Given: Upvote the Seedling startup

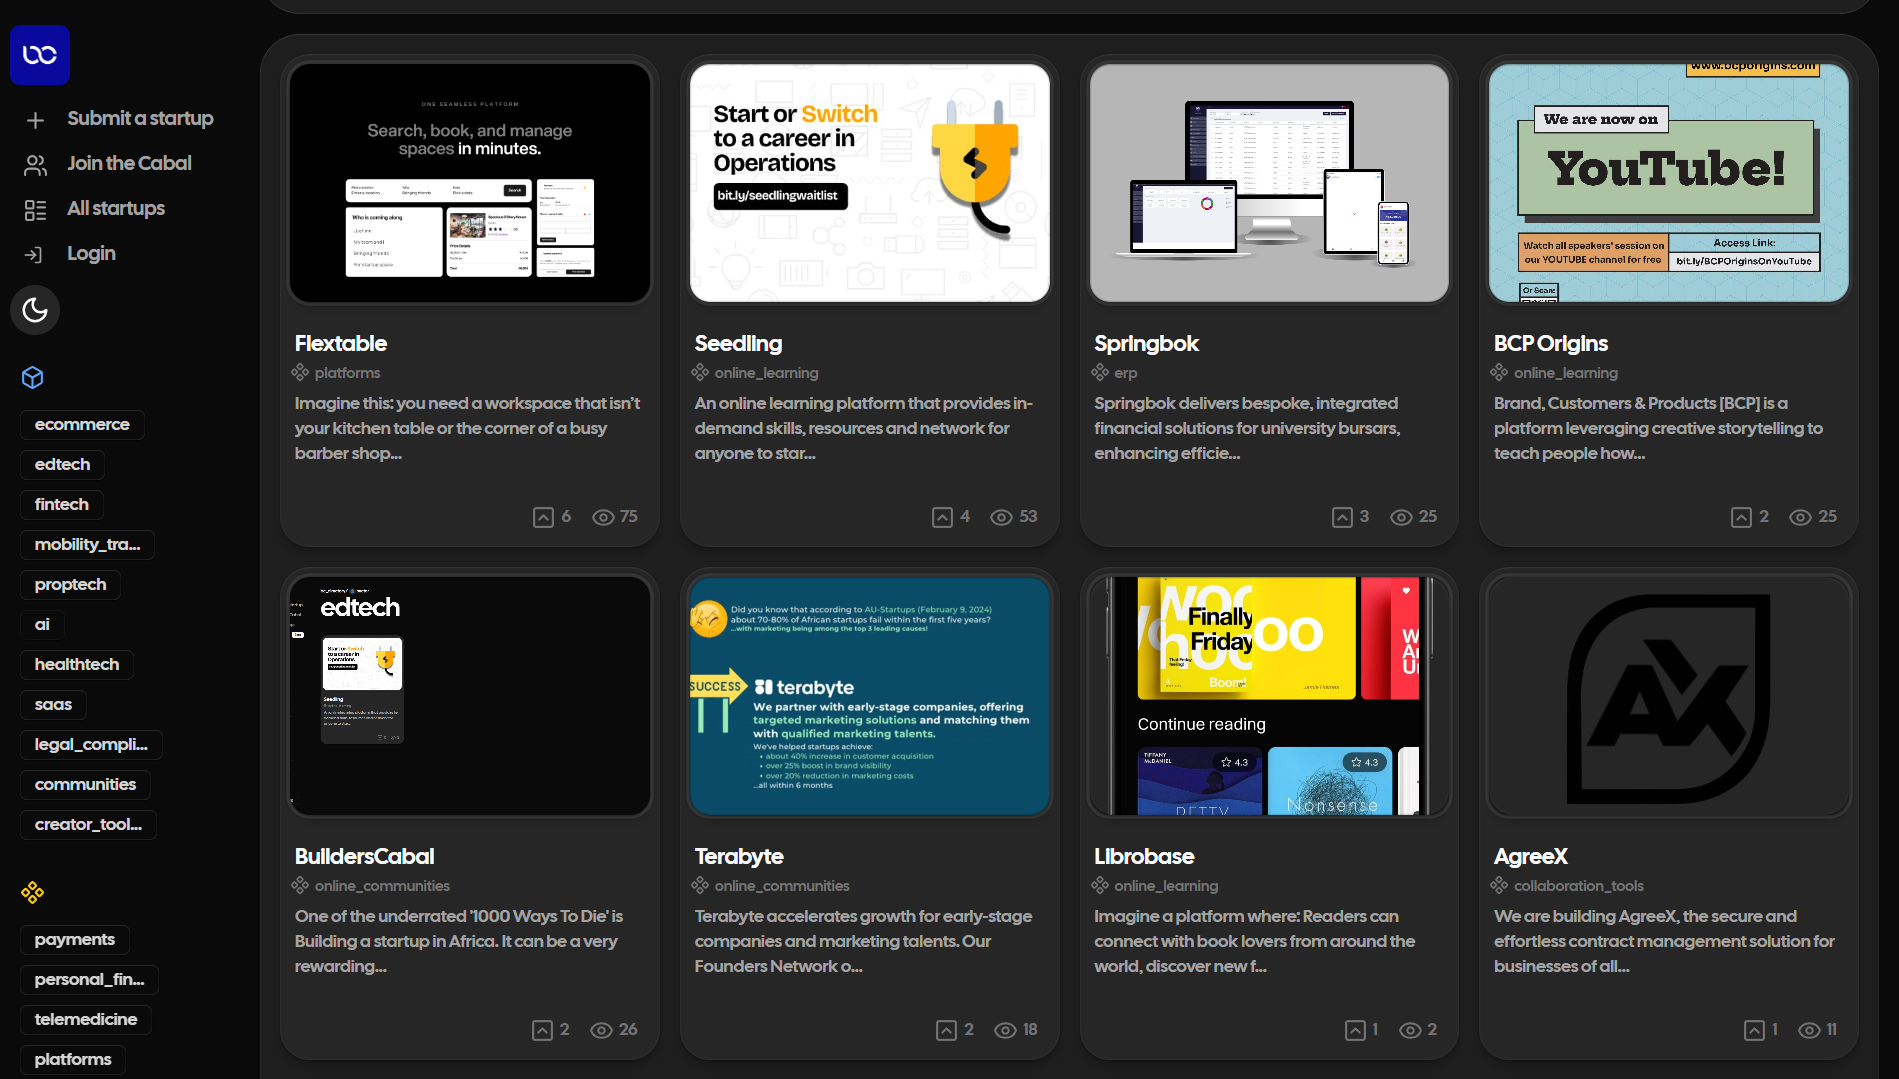Looking at the screenshot, I should (x=942, y=517).
